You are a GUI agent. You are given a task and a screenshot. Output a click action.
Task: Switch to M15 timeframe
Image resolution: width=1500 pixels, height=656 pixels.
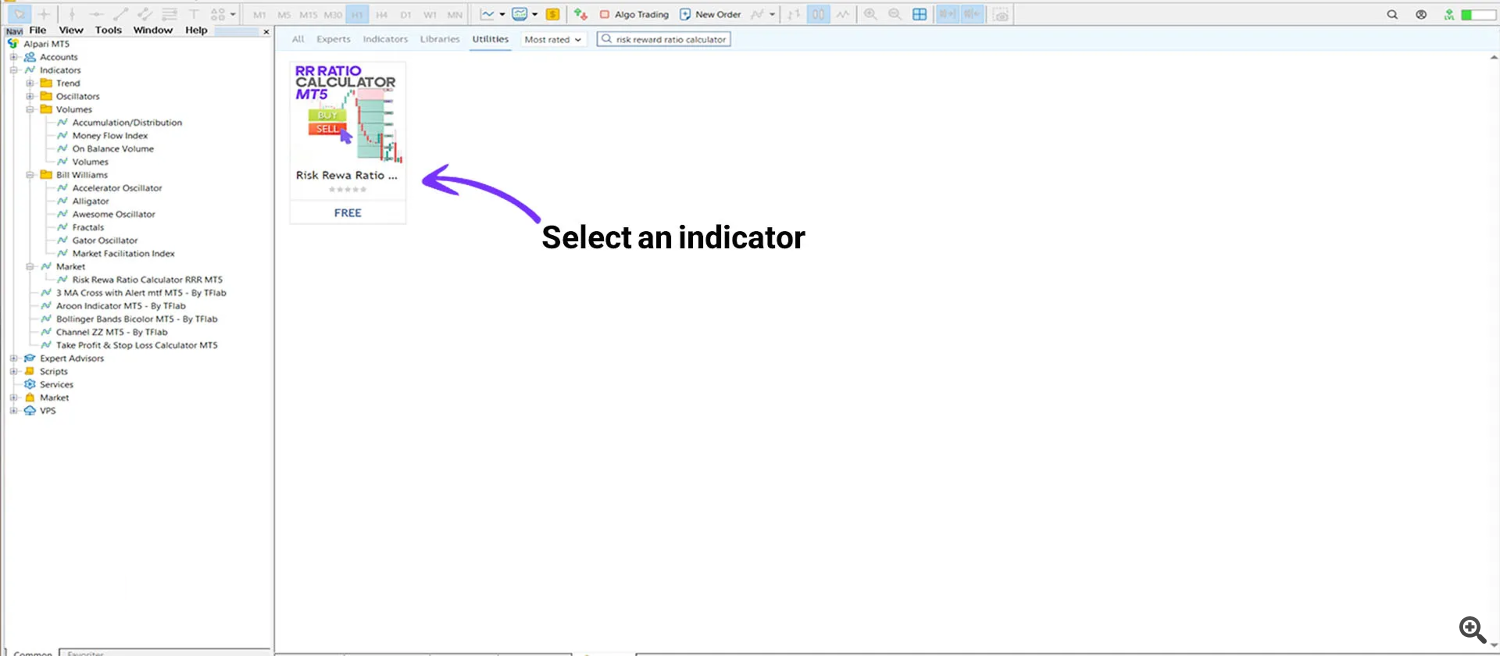coord(308,15)
